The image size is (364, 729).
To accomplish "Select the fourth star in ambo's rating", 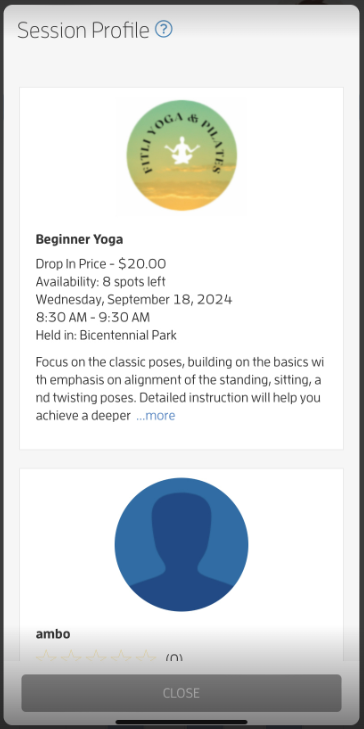I will [x=121, y=658].
